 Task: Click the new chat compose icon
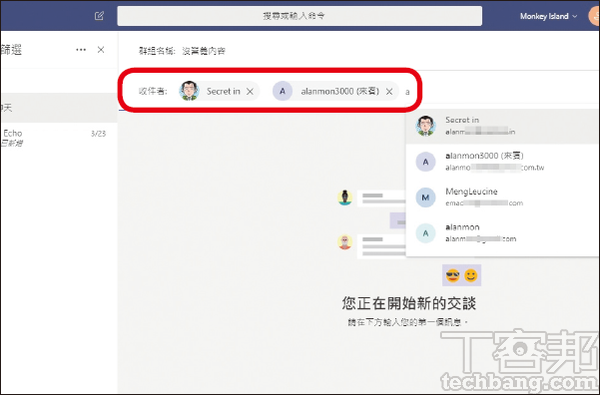coord(99,16)
